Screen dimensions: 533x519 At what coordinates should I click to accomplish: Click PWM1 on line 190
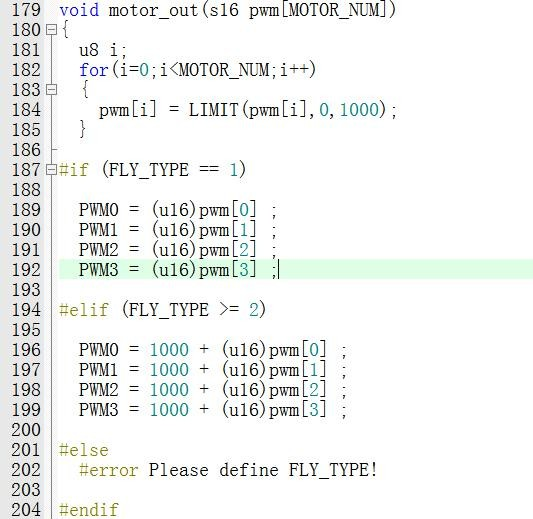point(99,230)
